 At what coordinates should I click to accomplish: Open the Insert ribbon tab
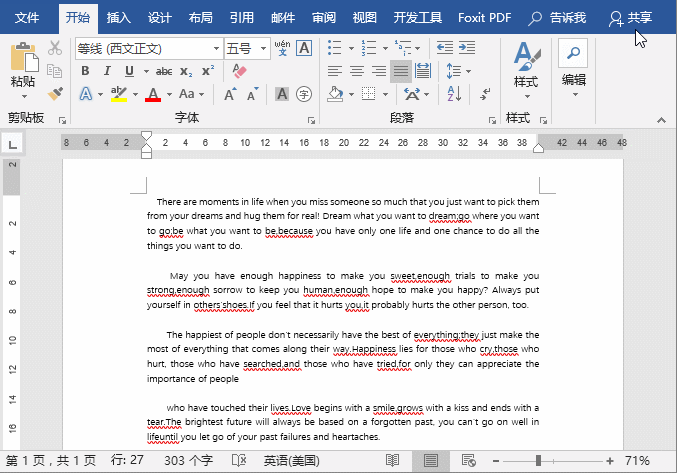click(118, 17)
